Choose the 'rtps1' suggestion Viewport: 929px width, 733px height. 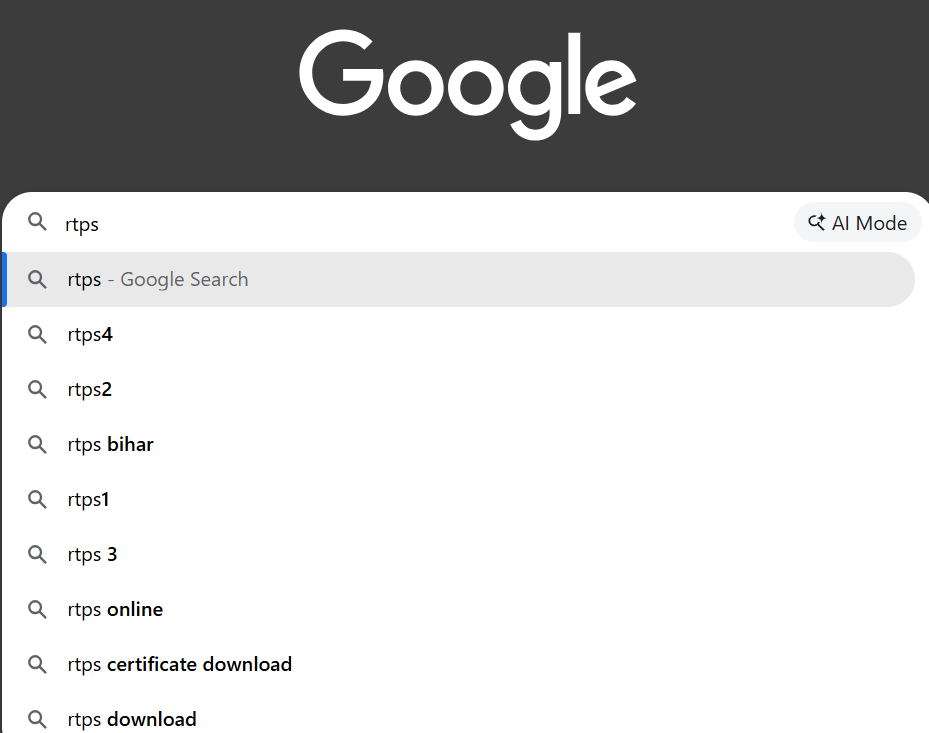click(89, 500)
